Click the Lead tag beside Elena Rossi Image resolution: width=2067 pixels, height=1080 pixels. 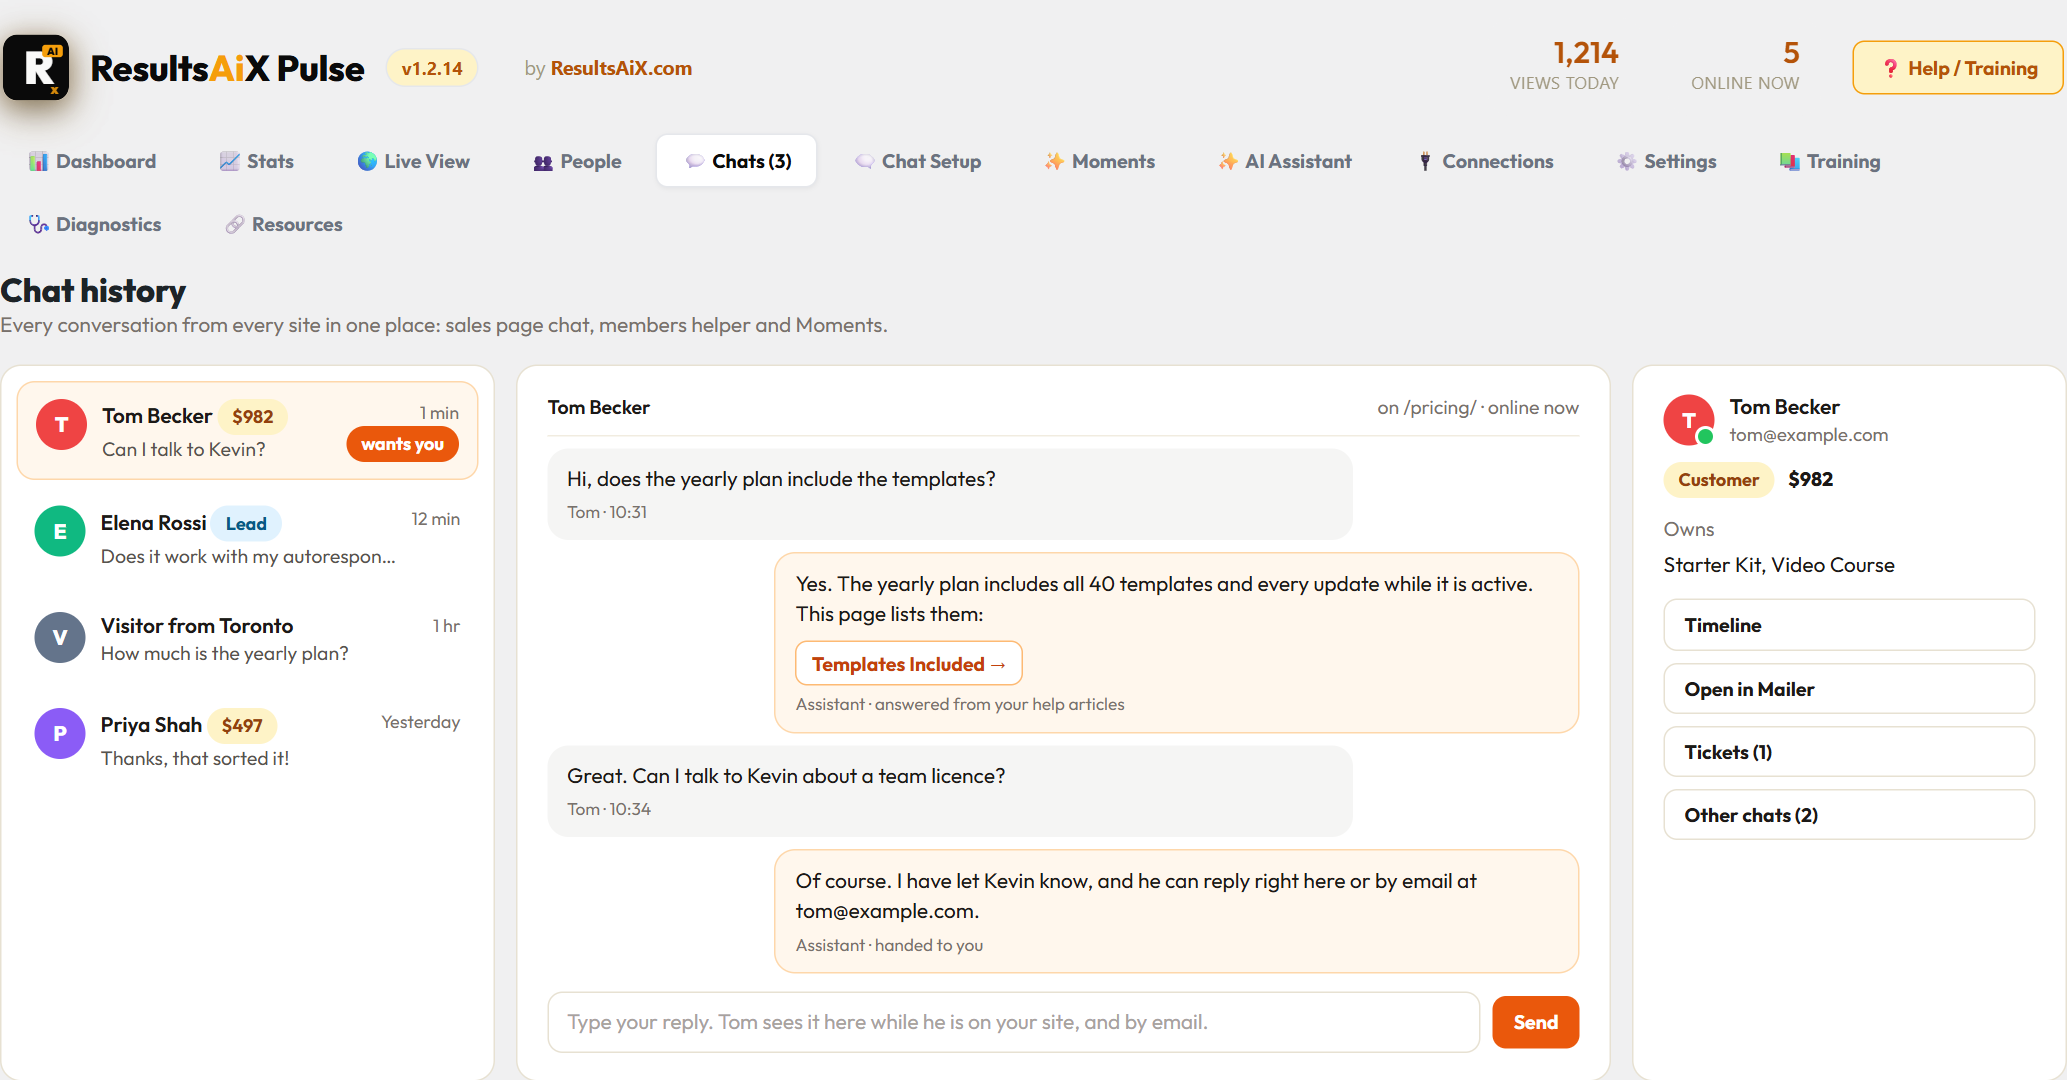[x=246, y=524]
